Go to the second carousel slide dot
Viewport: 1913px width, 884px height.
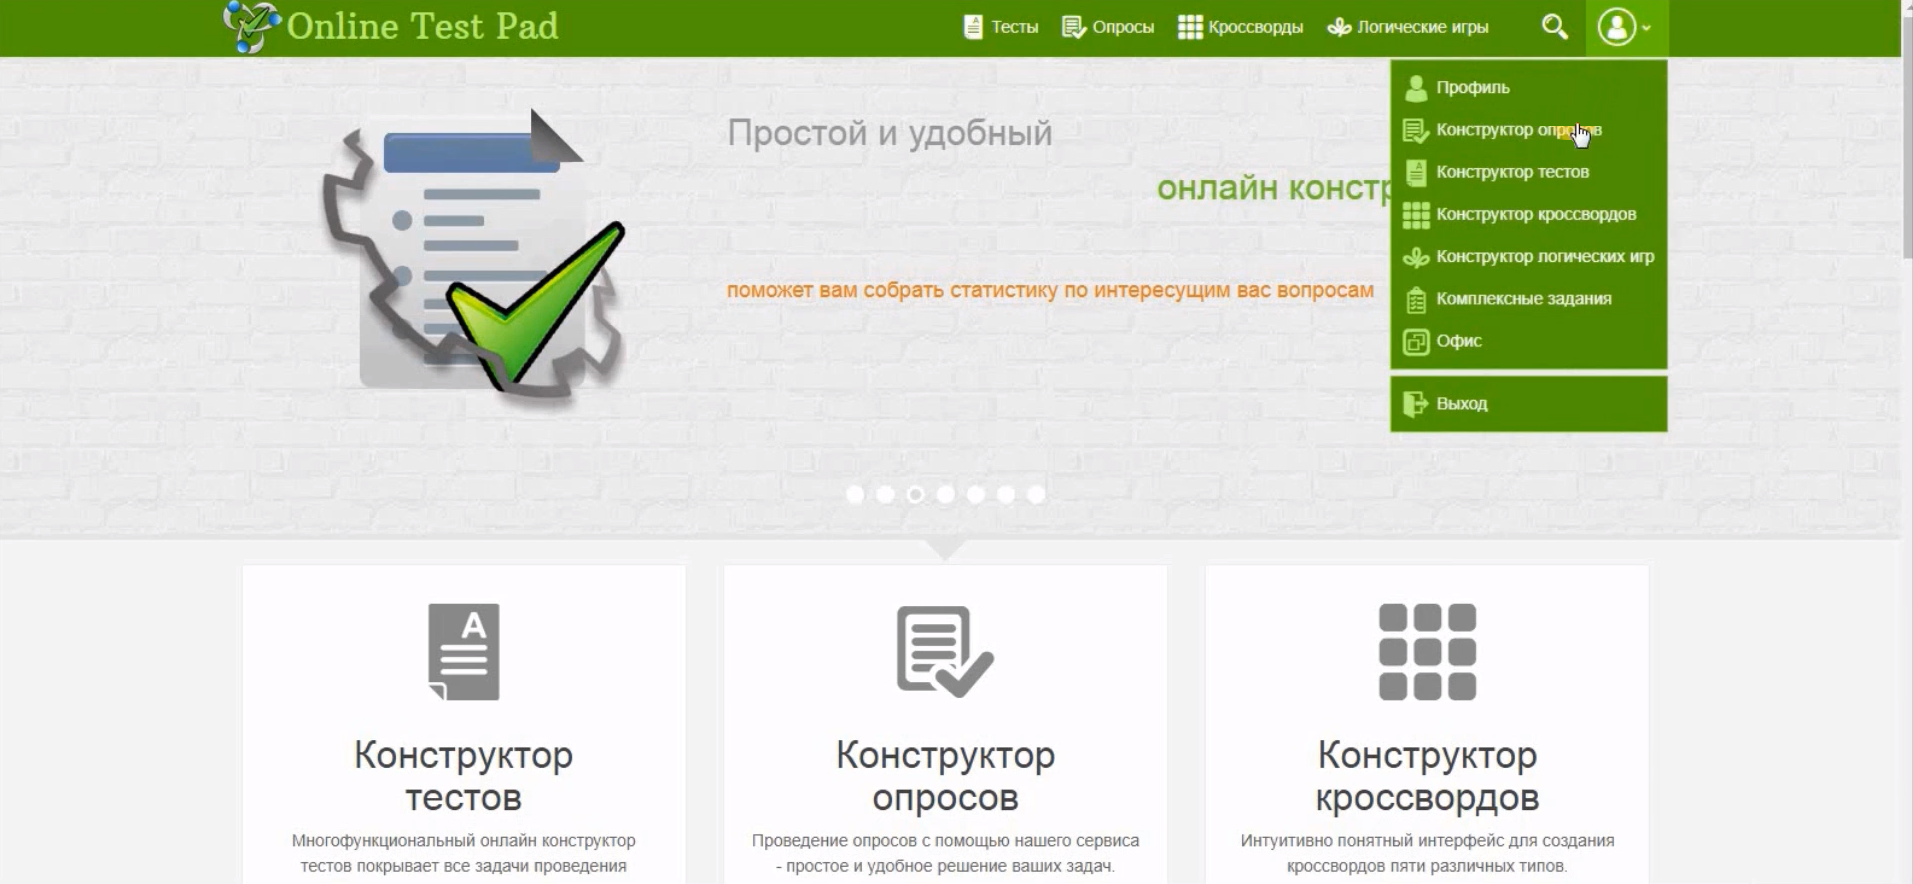(x=885, y=494)
